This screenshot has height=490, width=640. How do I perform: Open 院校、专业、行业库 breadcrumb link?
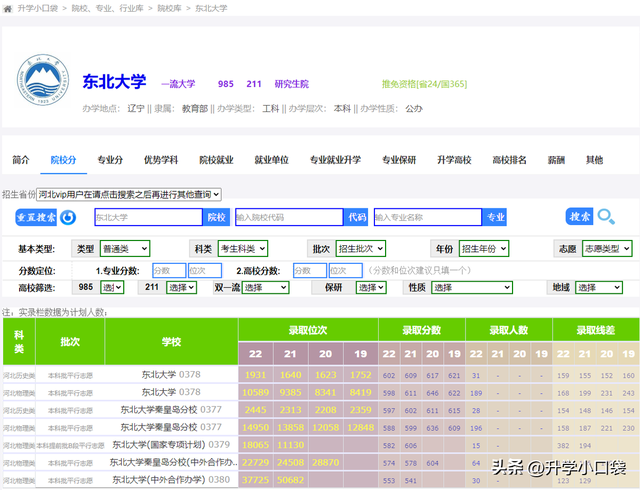pos(107,8)
